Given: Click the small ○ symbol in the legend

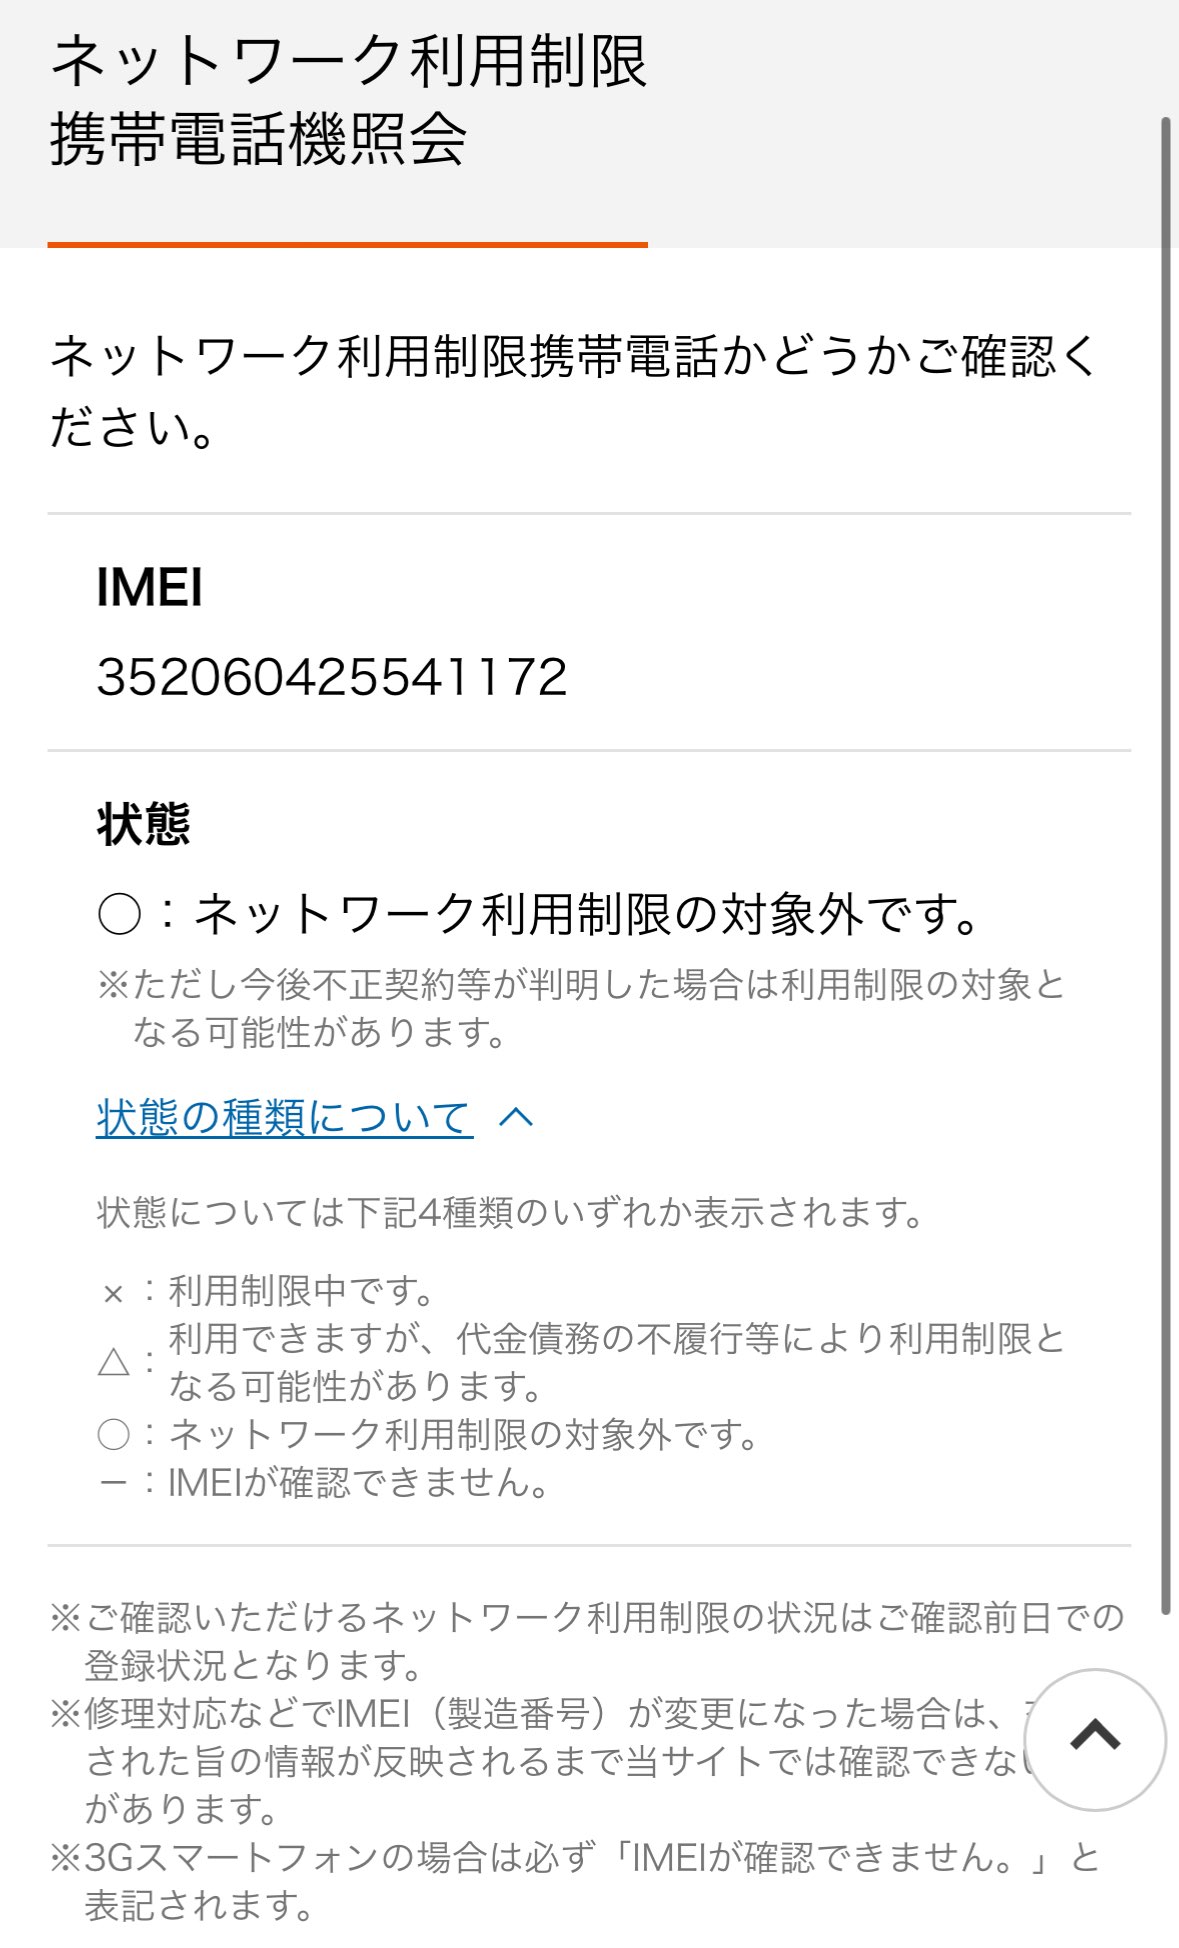Looking at the screenshot, I should click(114, 1435).
